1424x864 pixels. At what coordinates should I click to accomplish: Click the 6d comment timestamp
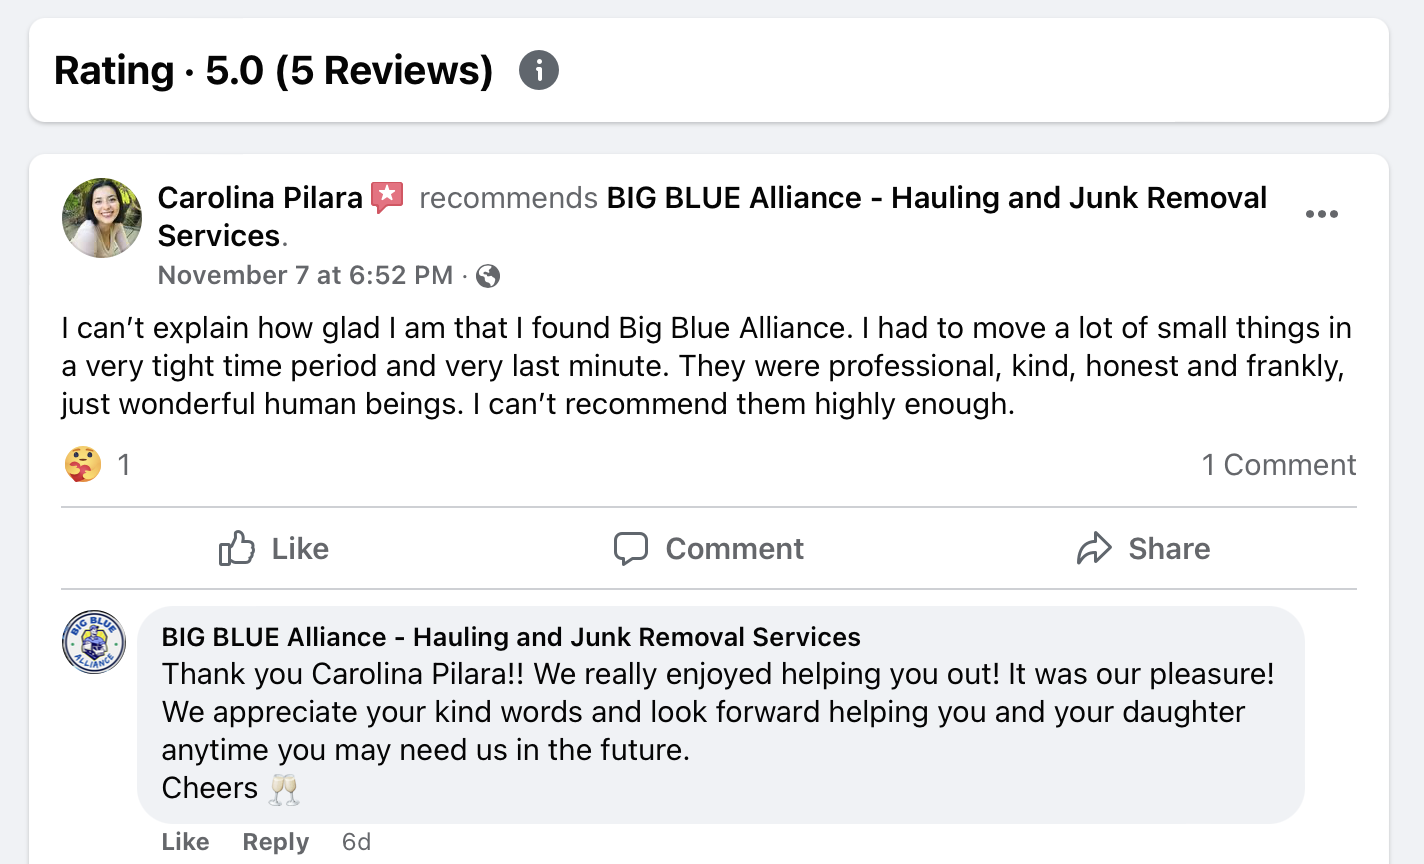pos(356,842)
